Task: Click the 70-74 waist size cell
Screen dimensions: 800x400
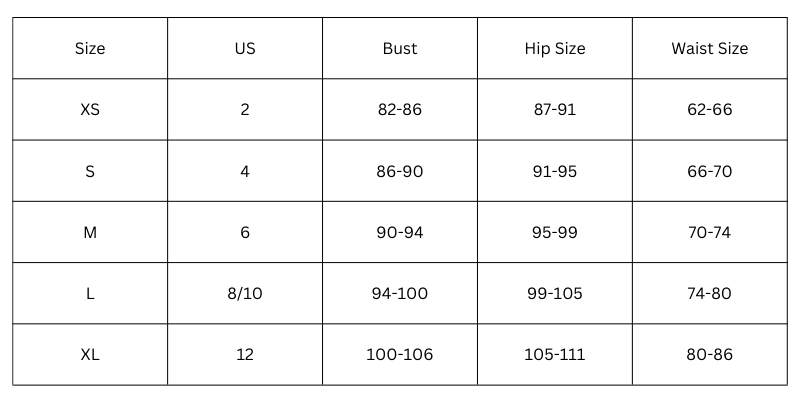Action: (x=710, y=232)
